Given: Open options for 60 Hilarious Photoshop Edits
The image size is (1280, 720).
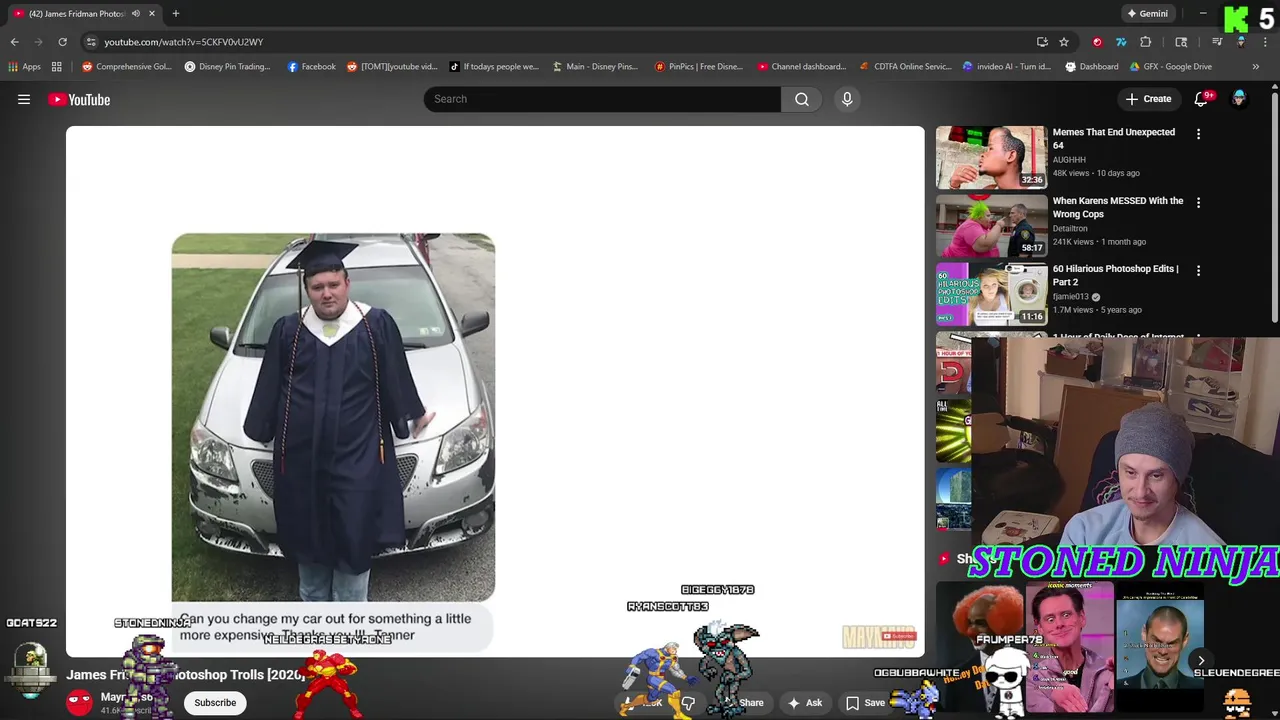Looking at the screenshot, I should coord(1198,270).
